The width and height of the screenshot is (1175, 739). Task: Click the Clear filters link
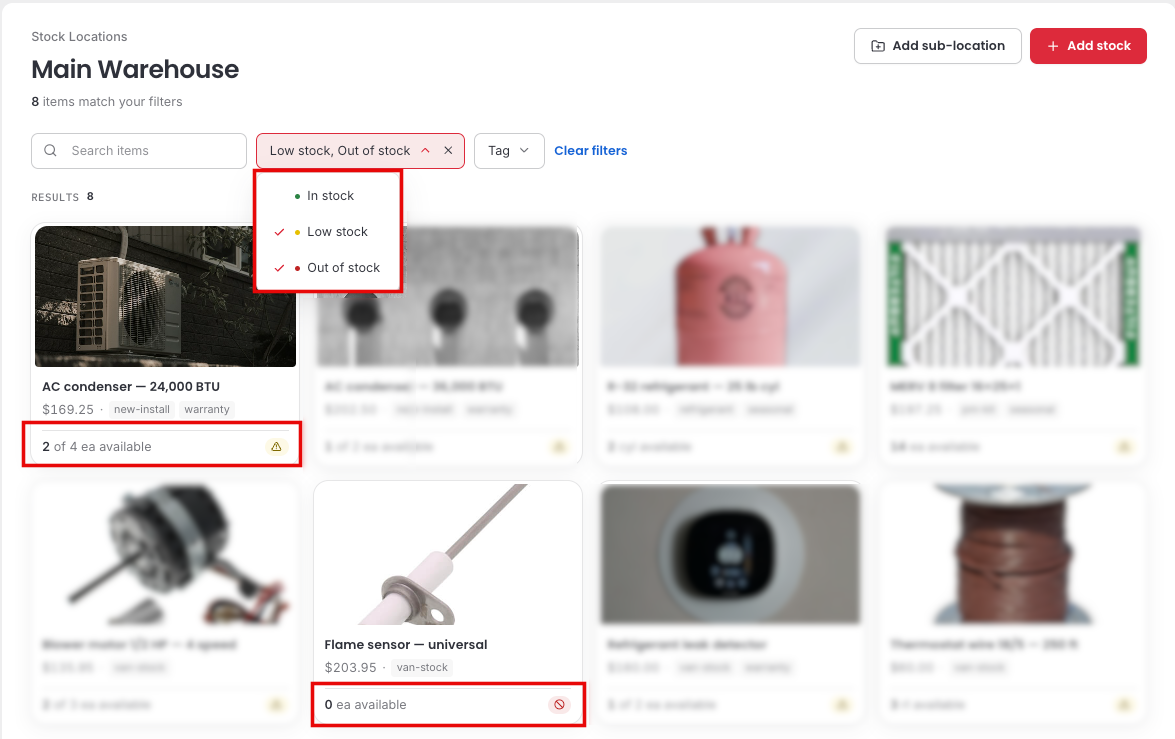590,151
